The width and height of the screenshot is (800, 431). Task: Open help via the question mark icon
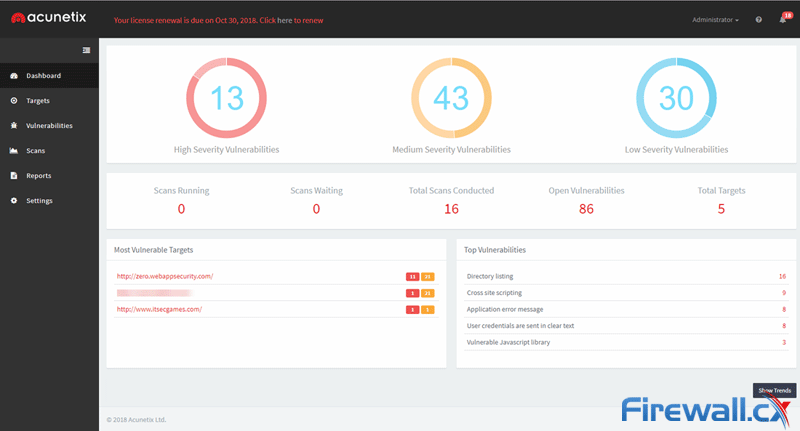tap(759, 20)
